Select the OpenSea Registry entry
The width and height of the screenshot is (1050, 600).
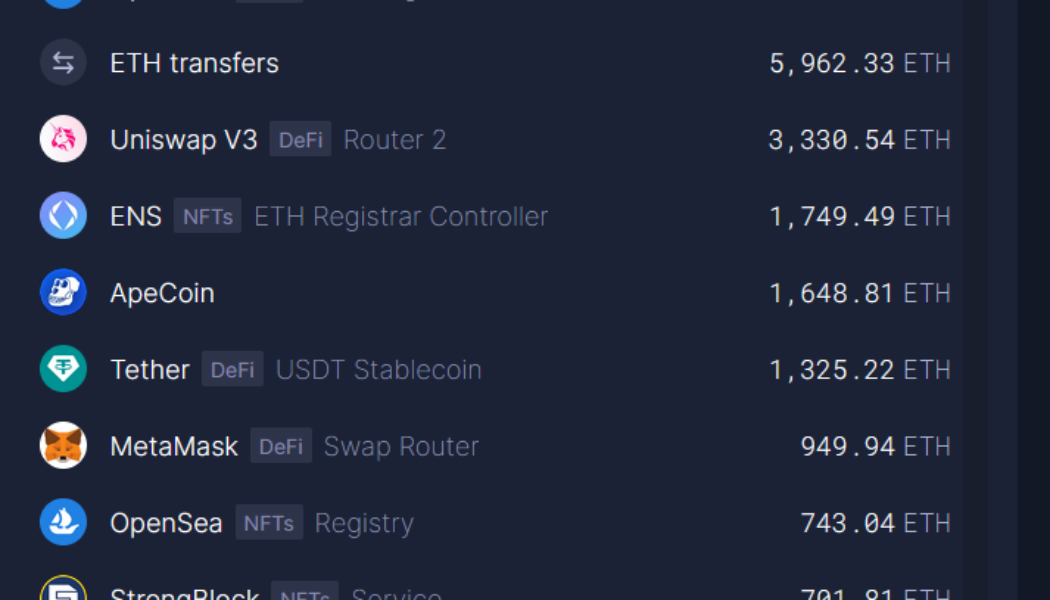coord(364,522)
